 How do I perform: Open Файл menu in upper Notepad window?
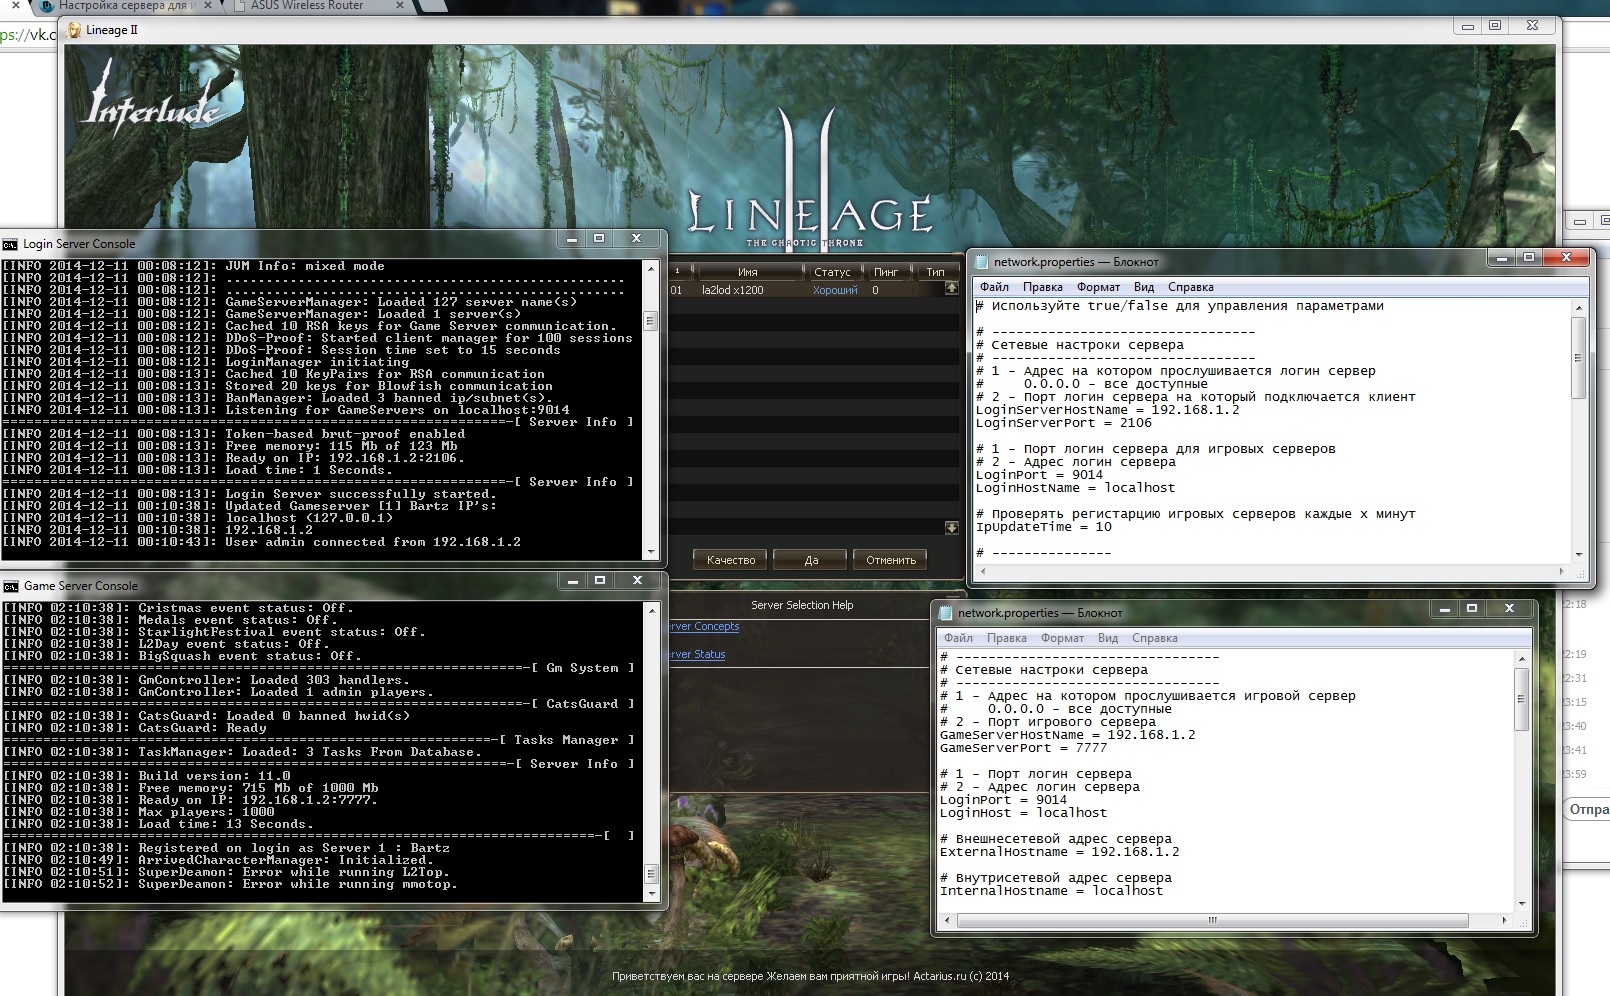(994, 287)
